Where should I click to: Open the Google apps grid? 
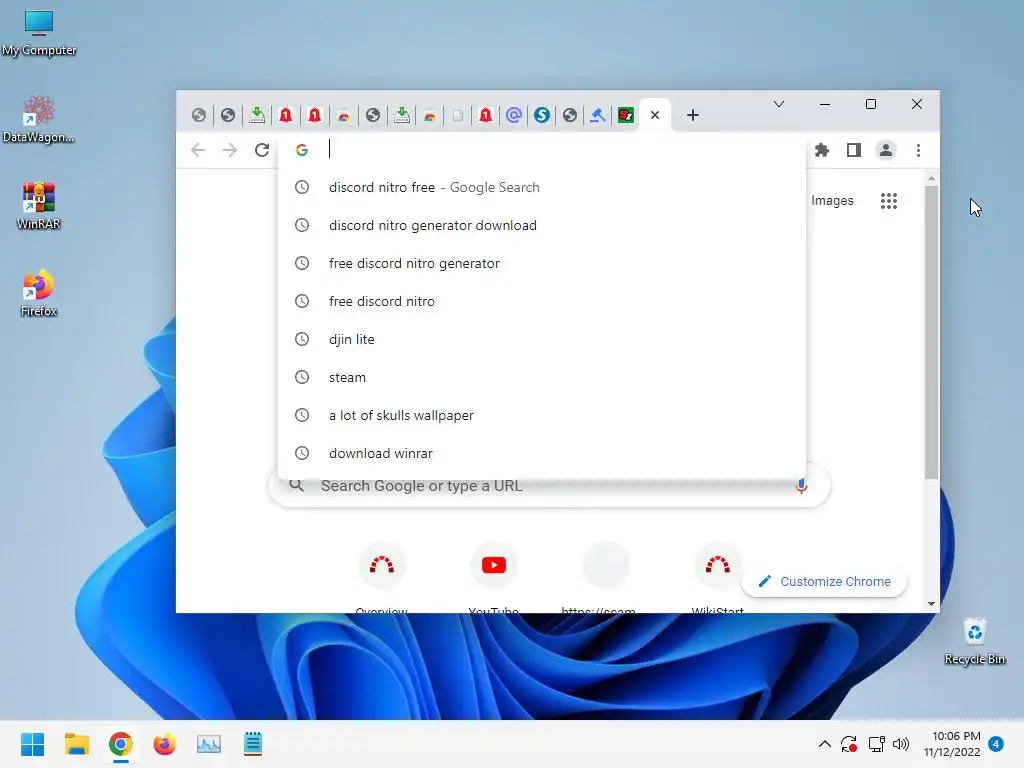coord(889,200)
